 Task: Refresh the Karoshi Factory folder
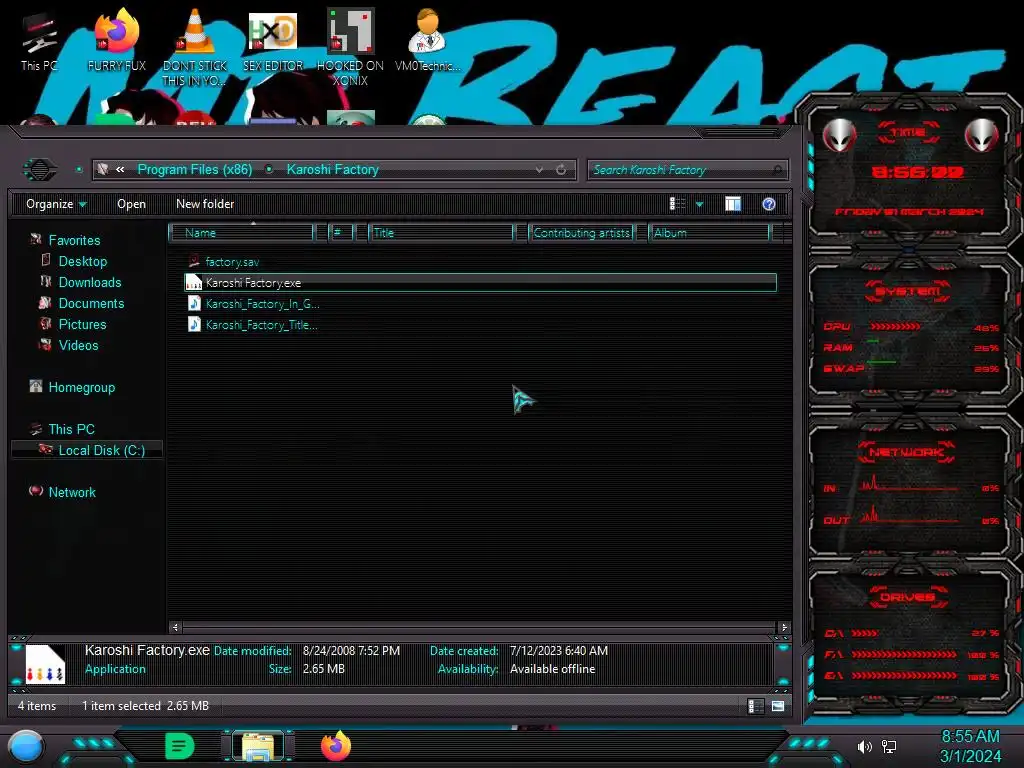(561, 170)
